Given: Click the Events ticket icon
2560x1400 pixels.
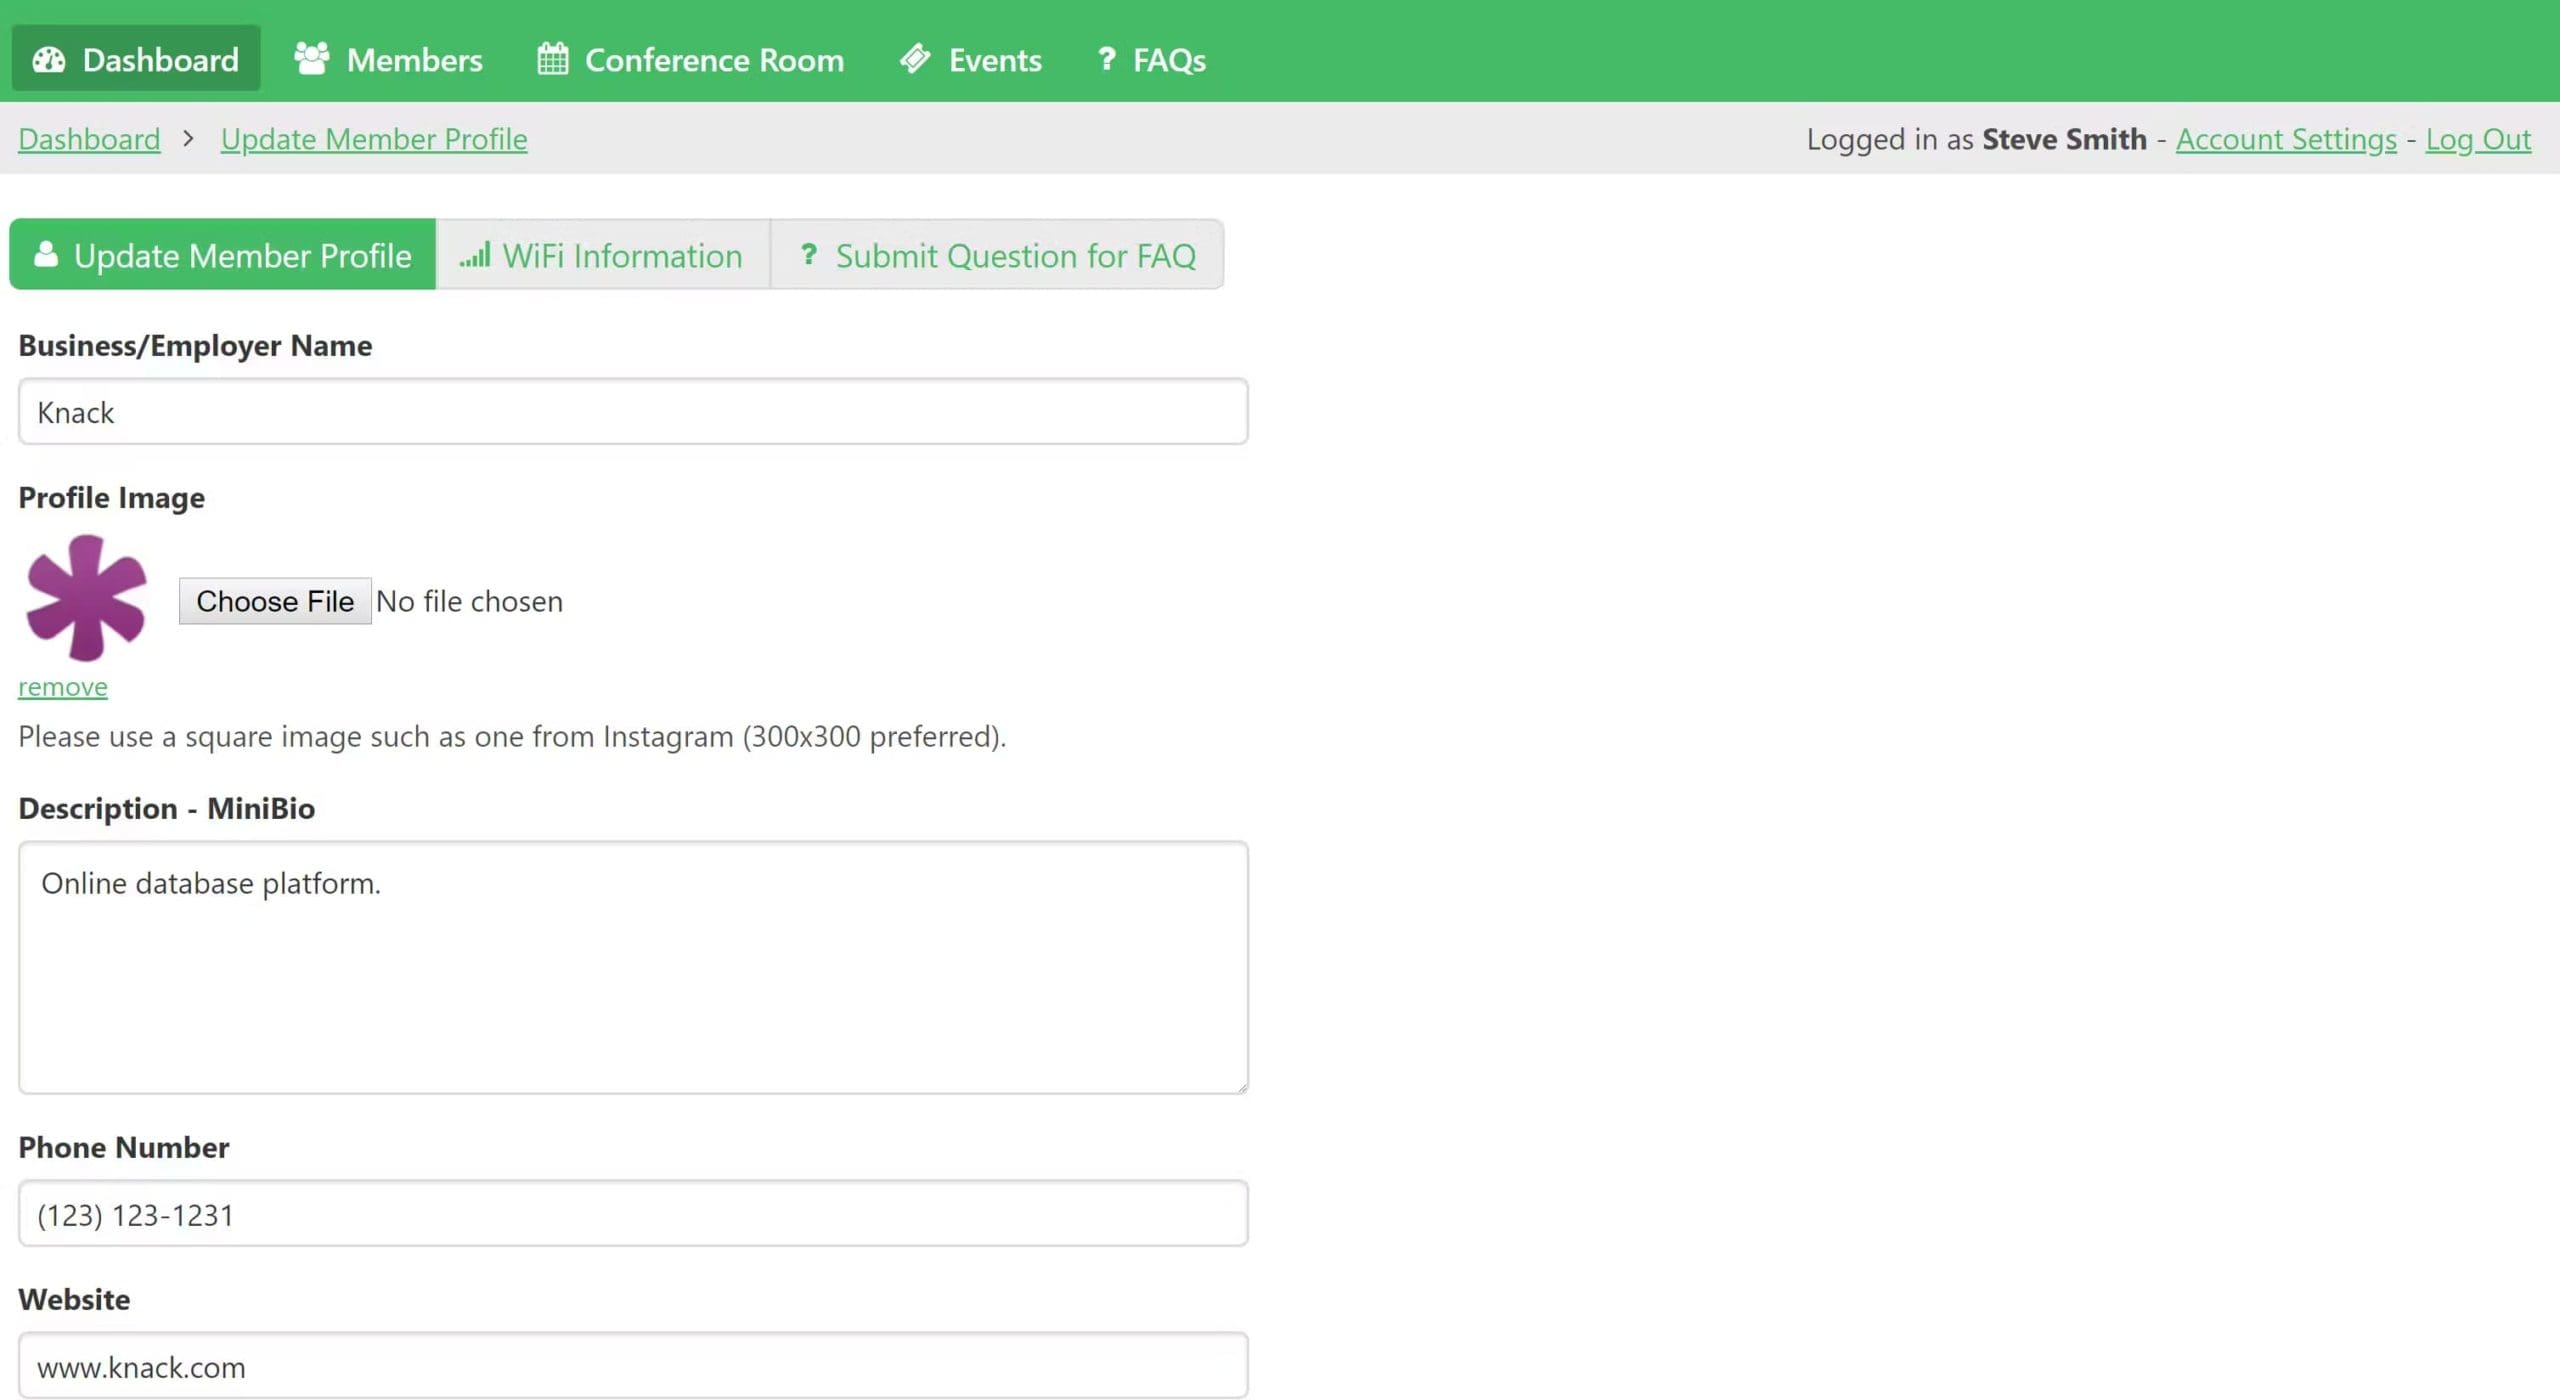Looking at the screenshot, I should click(x=914, y=59).
